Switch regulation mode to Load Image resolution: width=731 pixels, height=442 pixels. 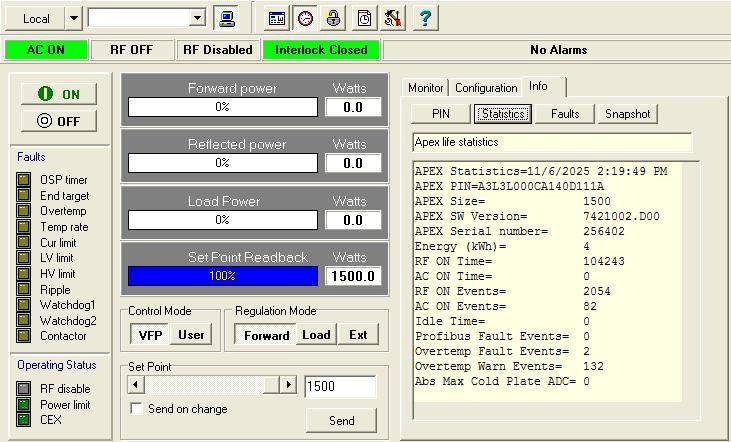tap(316, 335)
